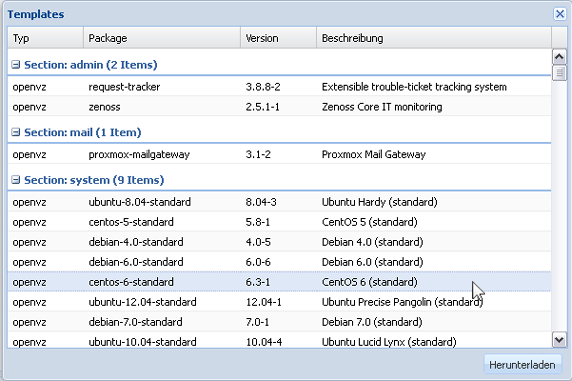This screenshot has width=572, height=381.
Task: Click openvz type in proxmox-mailgateway row
Action: pyautogui.click(x=30, y=155)
